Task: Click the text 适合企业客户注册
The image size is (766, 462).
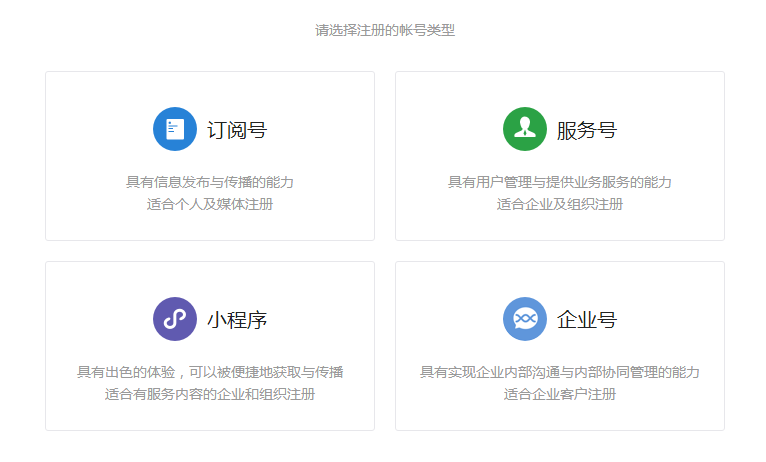Action: coord(560,394)
